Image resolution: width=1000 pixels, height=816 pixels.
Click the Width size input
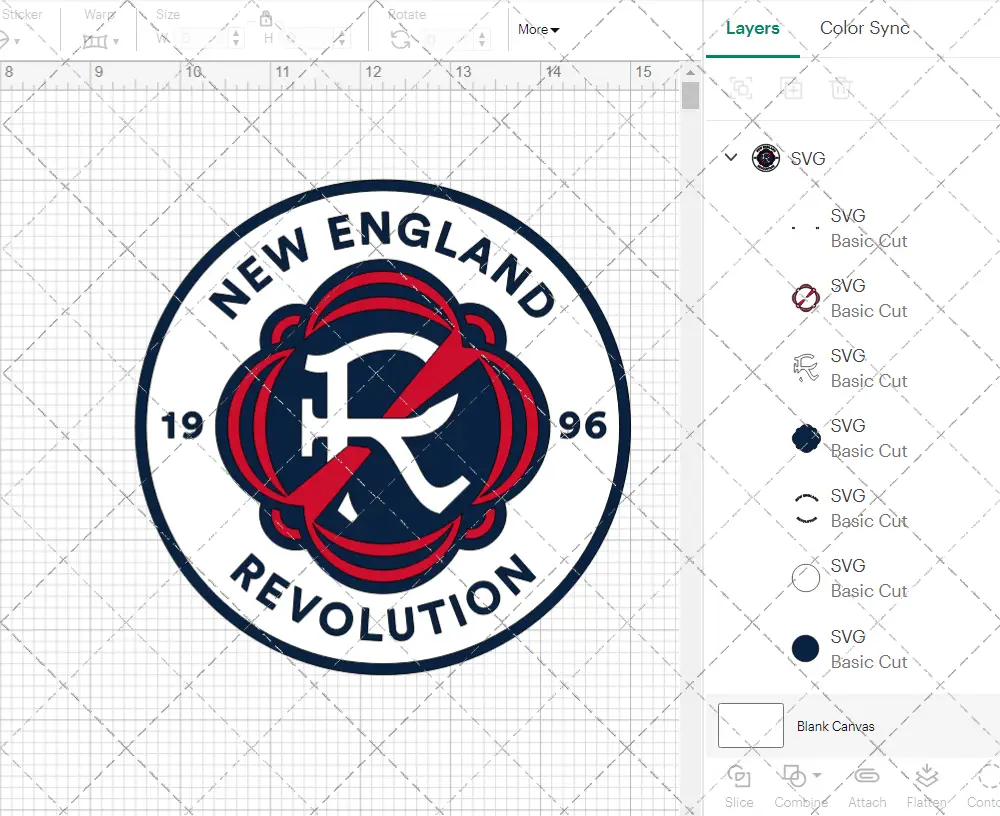[x=202, y=39]
